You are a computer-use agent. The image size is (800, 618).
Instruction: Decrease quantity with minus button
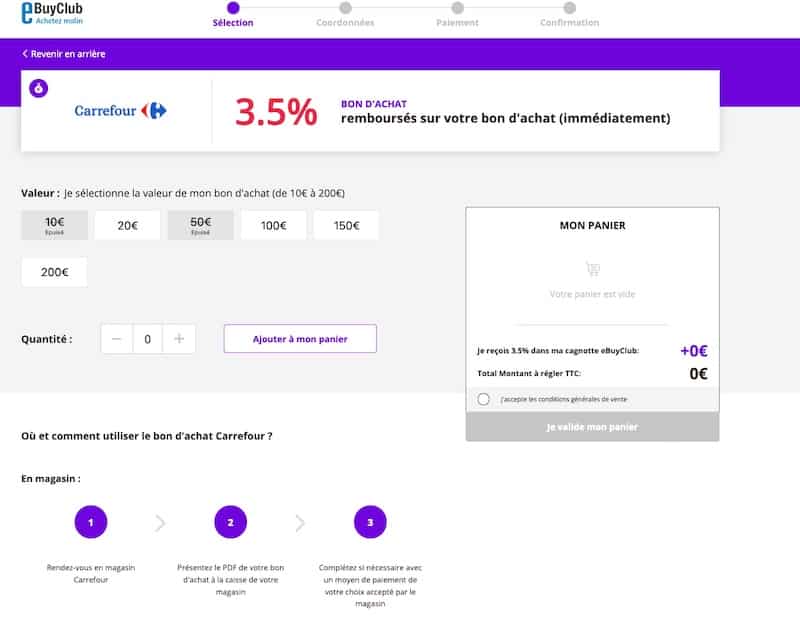[116, 339]
